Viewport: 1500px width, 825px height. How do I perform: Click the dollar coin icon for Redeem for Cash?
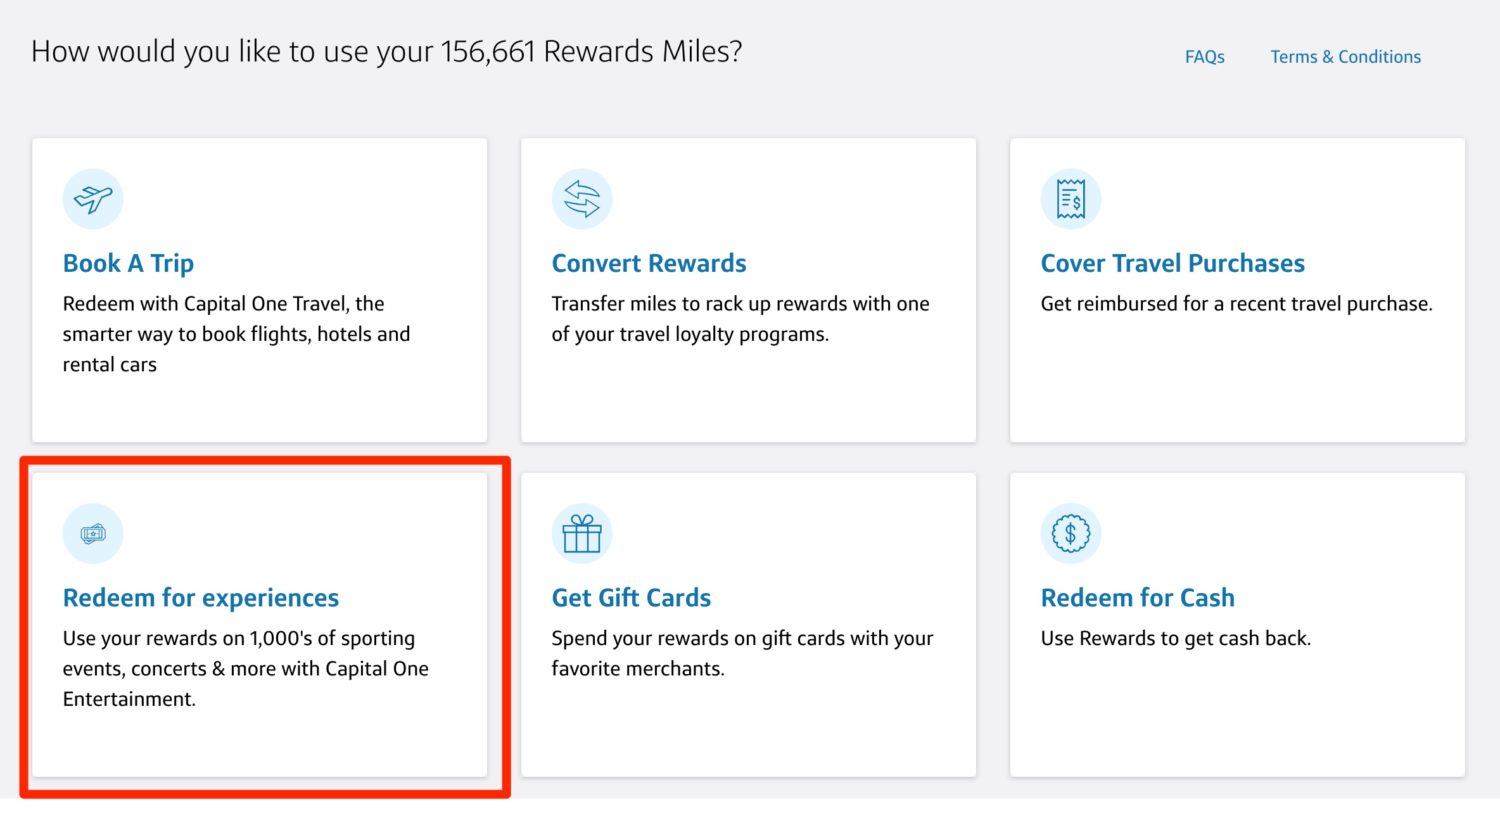pyautogui.click(x=1071, y=533)
